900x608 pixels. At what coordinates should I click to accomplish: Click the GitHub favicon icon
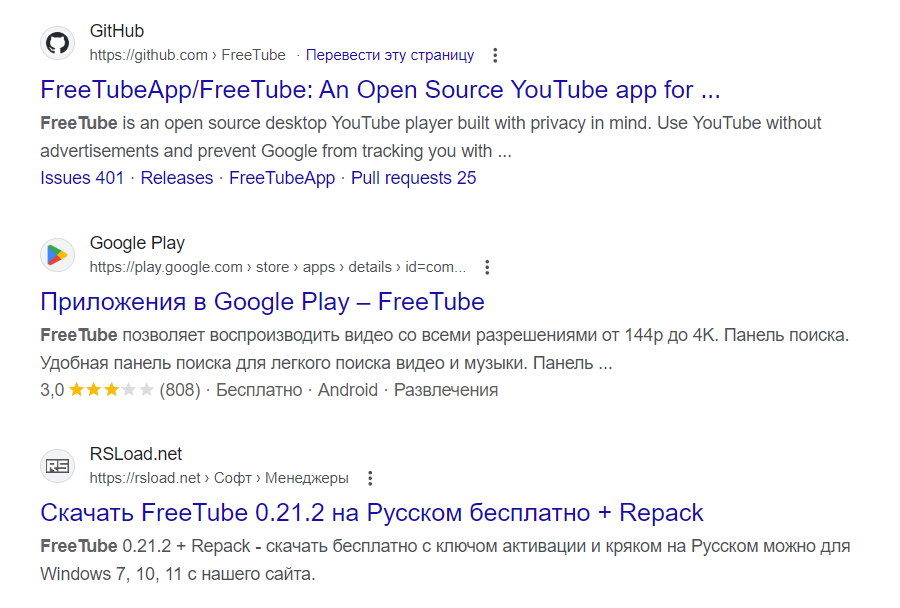58,43
